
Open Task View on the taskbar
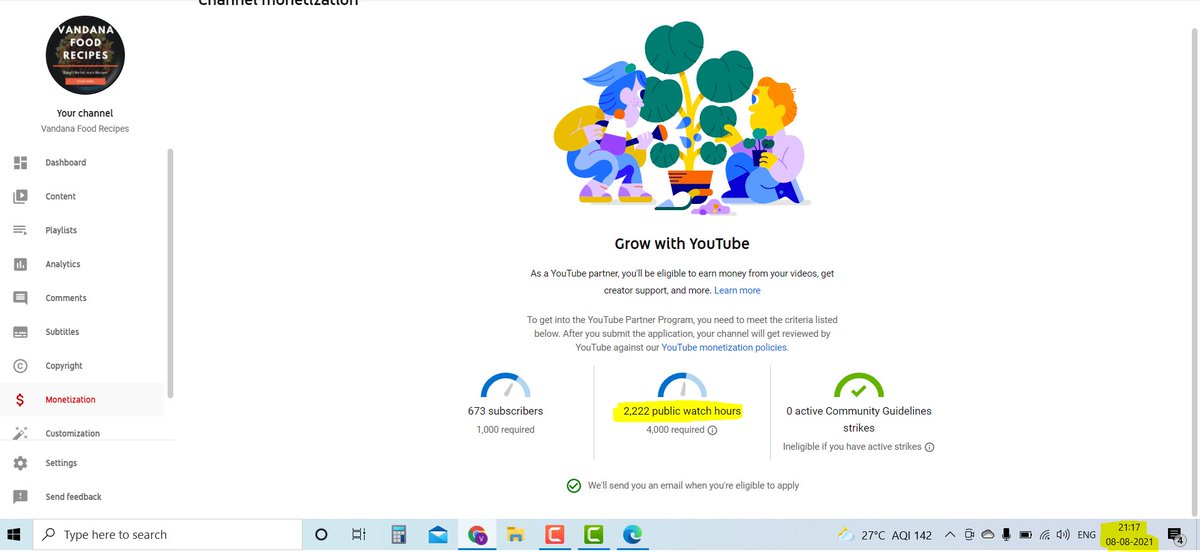pyautogui.click(x=358, y=535)
